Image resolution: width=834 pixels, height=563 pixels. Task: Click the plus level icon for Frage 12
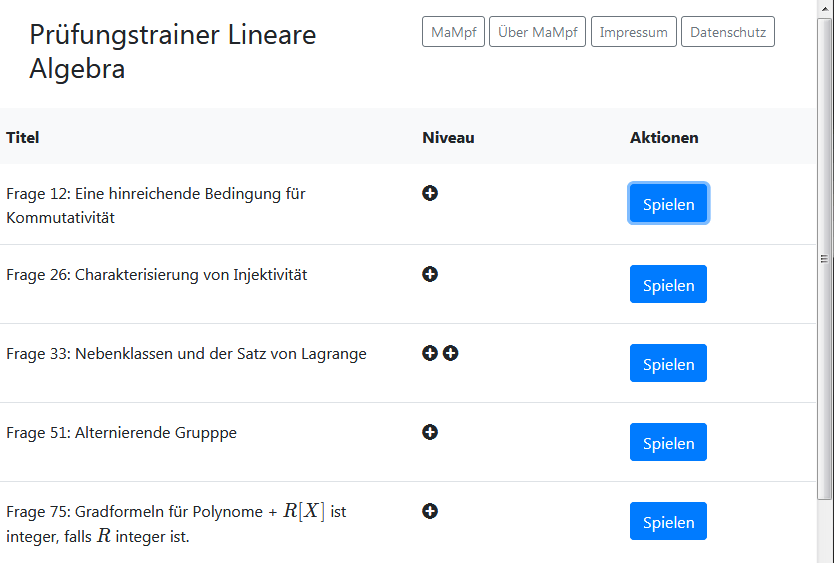pyautogui.click(x=430, y=193)
